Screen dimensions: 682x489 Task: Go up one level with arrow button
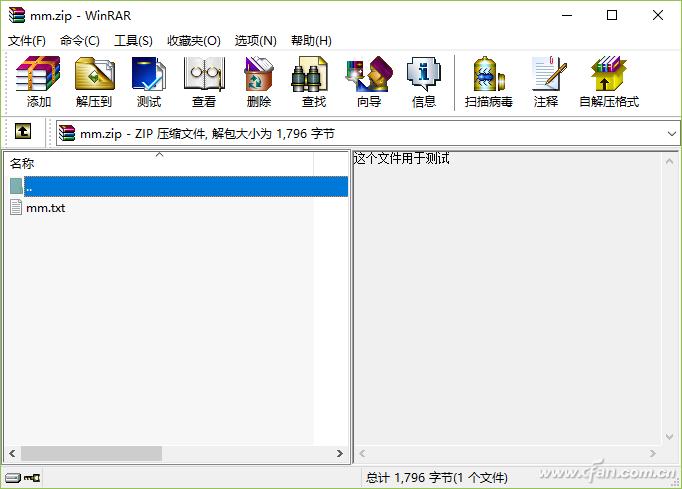pos(23,131)
